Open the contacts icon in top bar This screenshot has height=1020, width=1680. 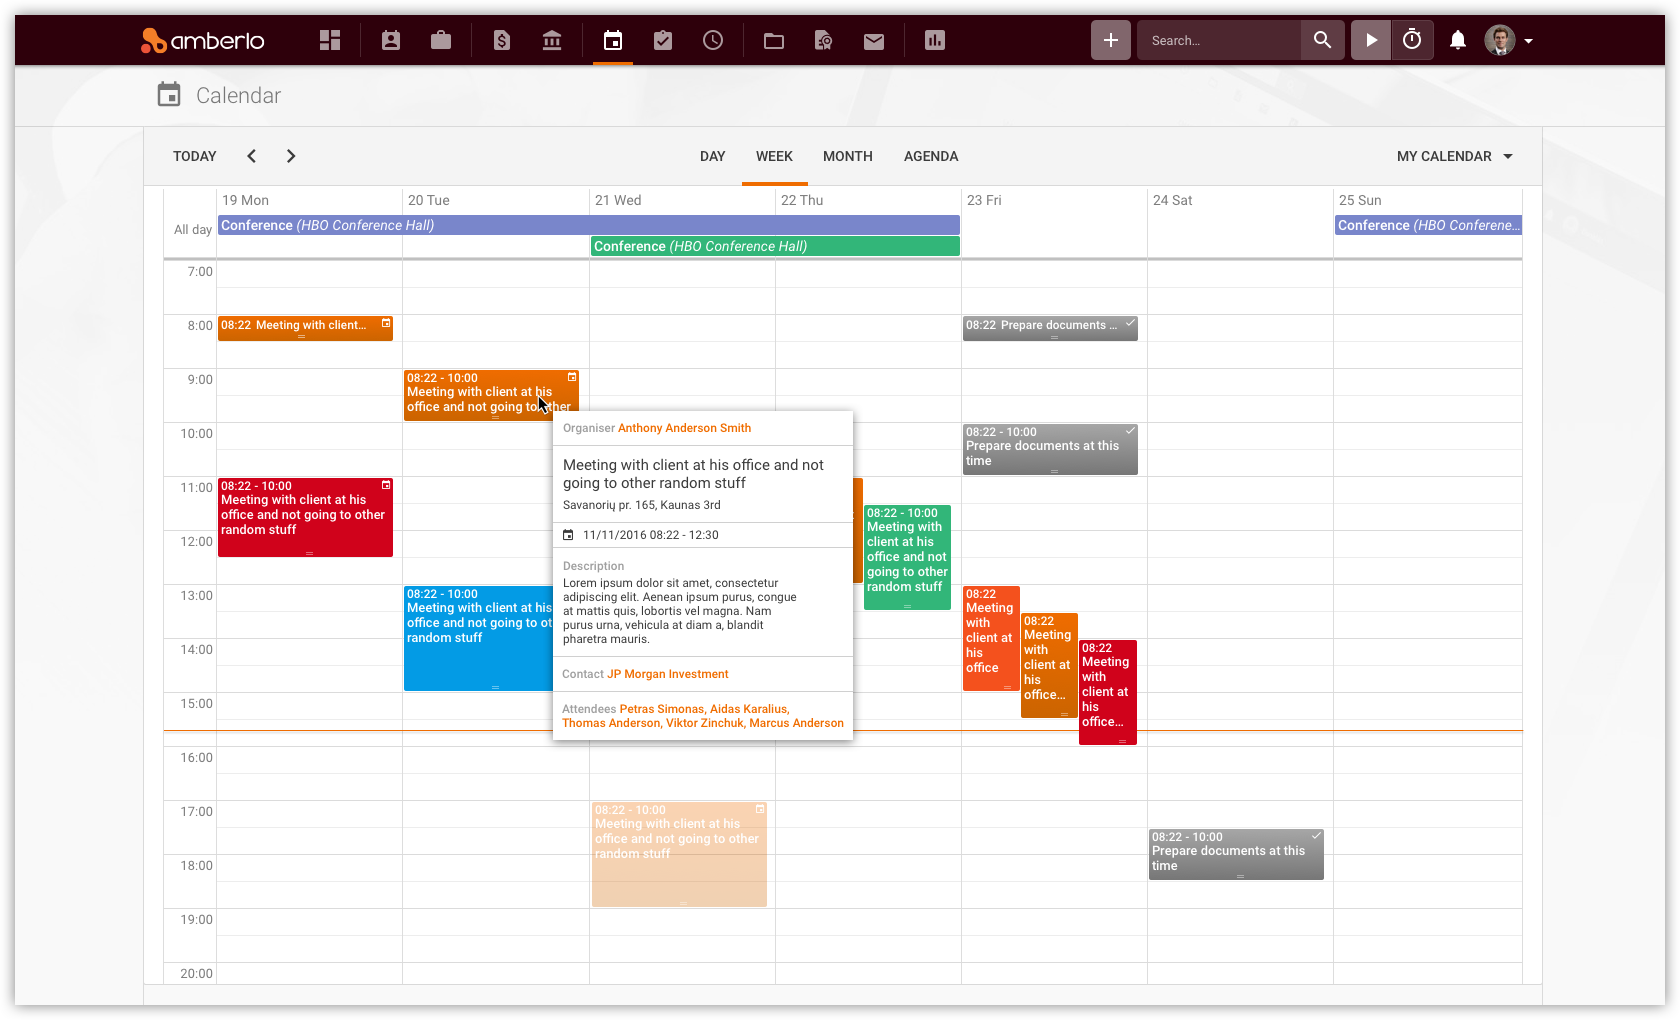(391, 40)
